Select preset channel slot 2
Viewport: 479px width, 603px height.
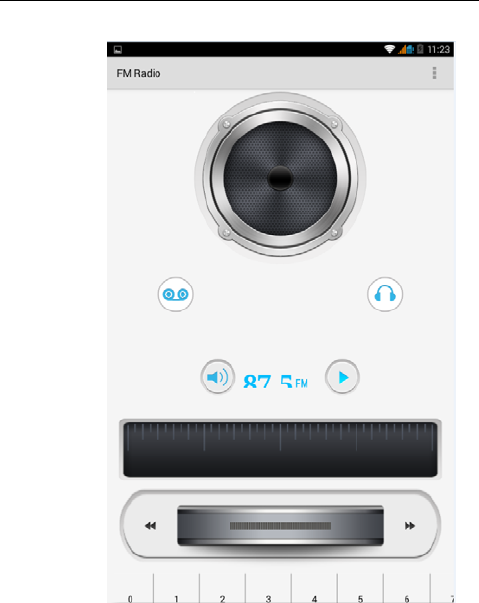(222, 588)
